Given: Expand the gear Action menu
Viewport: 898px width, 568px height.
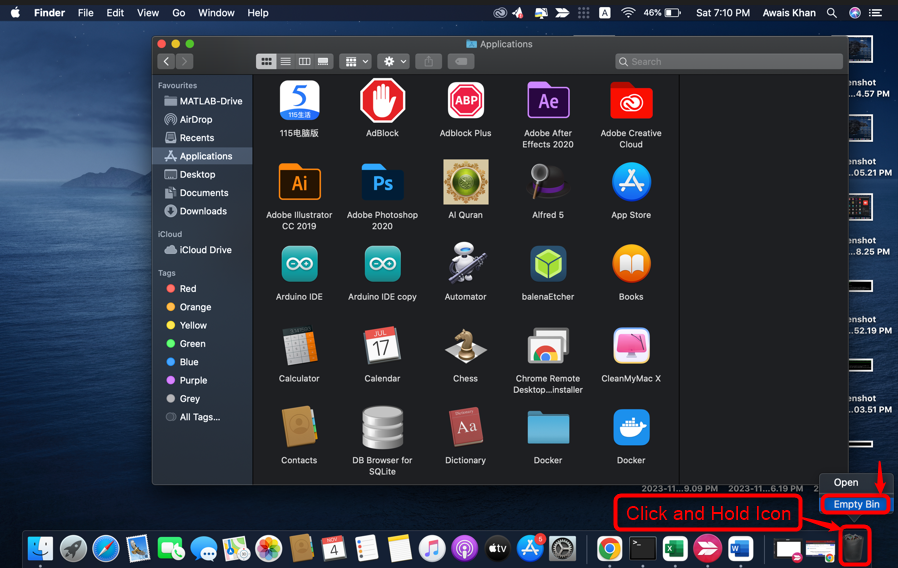Looking at the screenshot, I should pyautogui.click(x=394, y=62).
